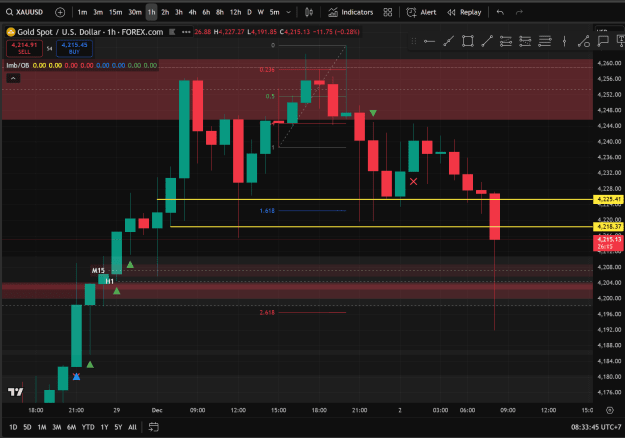Set date range to 6M
The image size is (625, 438).
click(71, 427)
